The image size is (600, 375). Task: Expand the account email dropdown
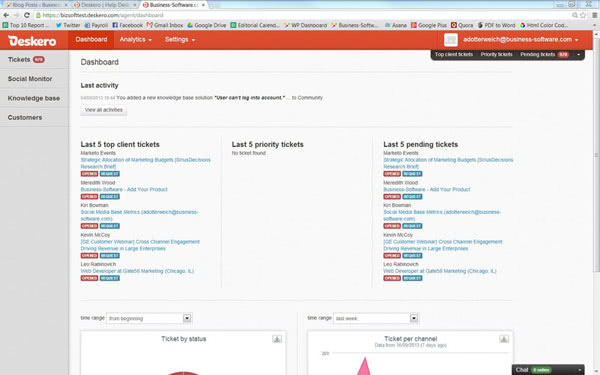pyautogui.click(x=520, y=40)
